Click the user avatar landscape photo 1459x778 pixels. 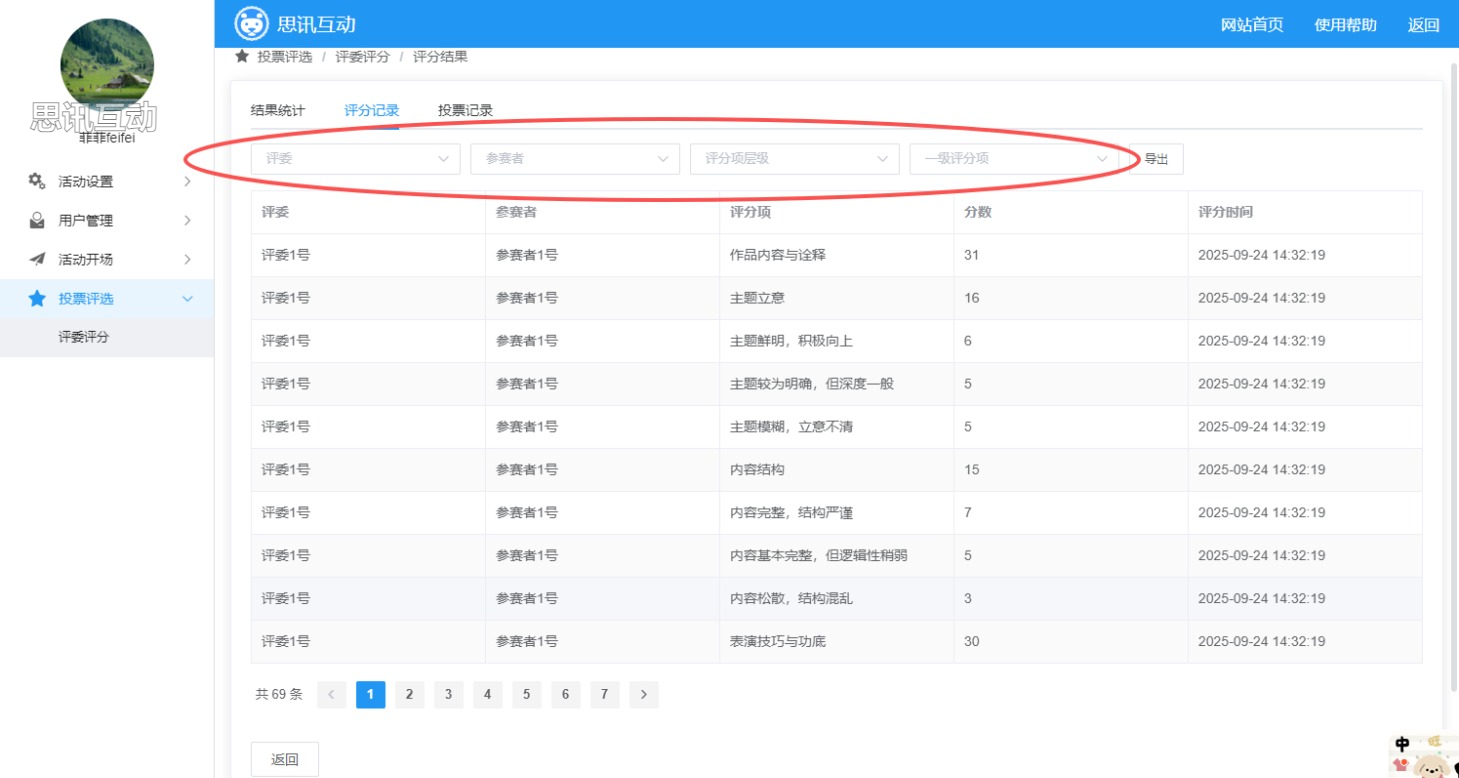coord(107,65)
